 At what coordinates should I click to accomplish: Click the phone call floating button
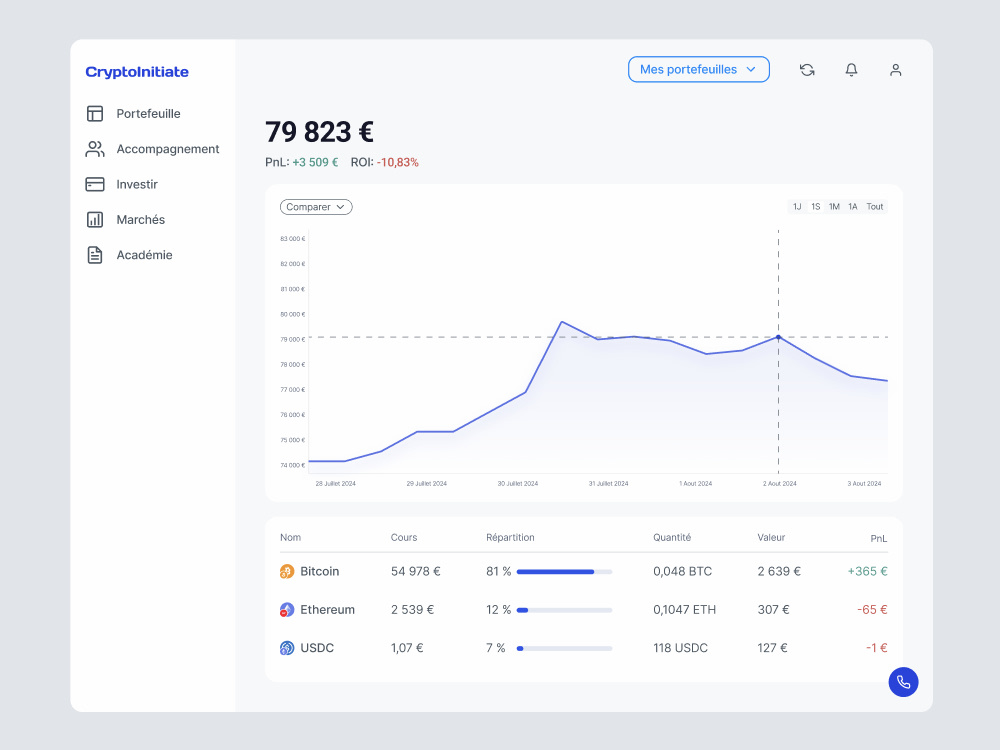tap(903, 682)
